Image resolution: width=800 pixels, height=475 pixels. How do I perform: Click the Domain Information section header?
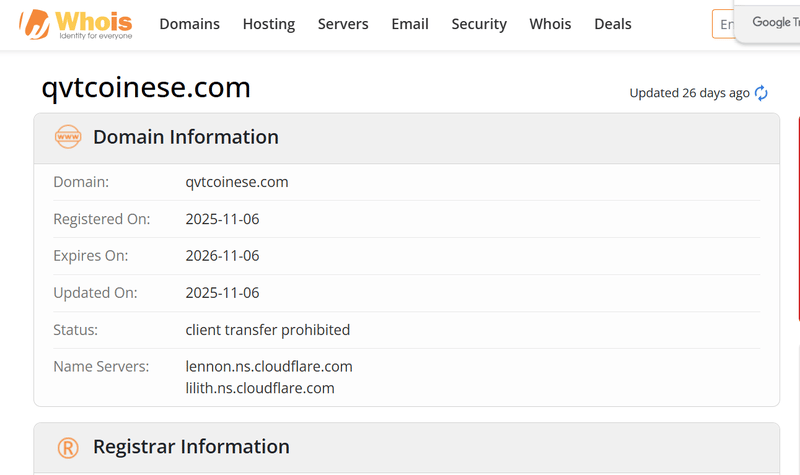407,138
